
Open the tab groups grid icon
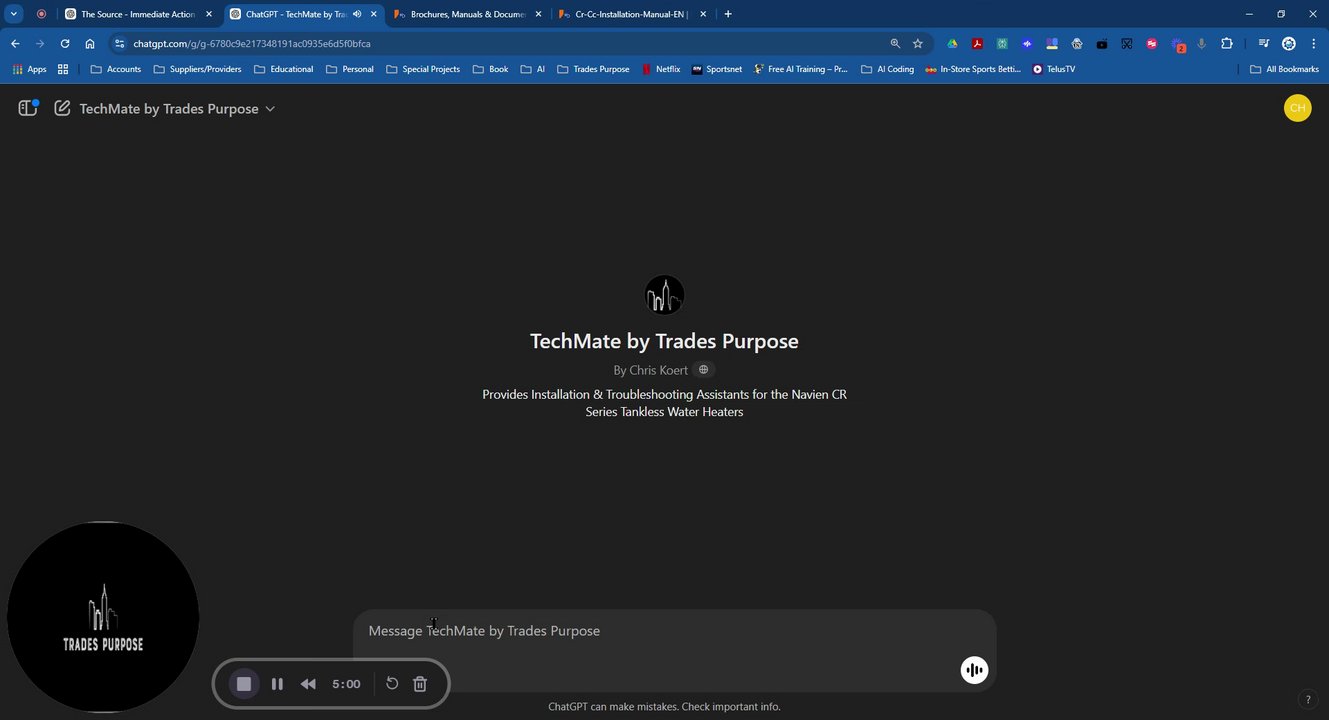(63, 69)
